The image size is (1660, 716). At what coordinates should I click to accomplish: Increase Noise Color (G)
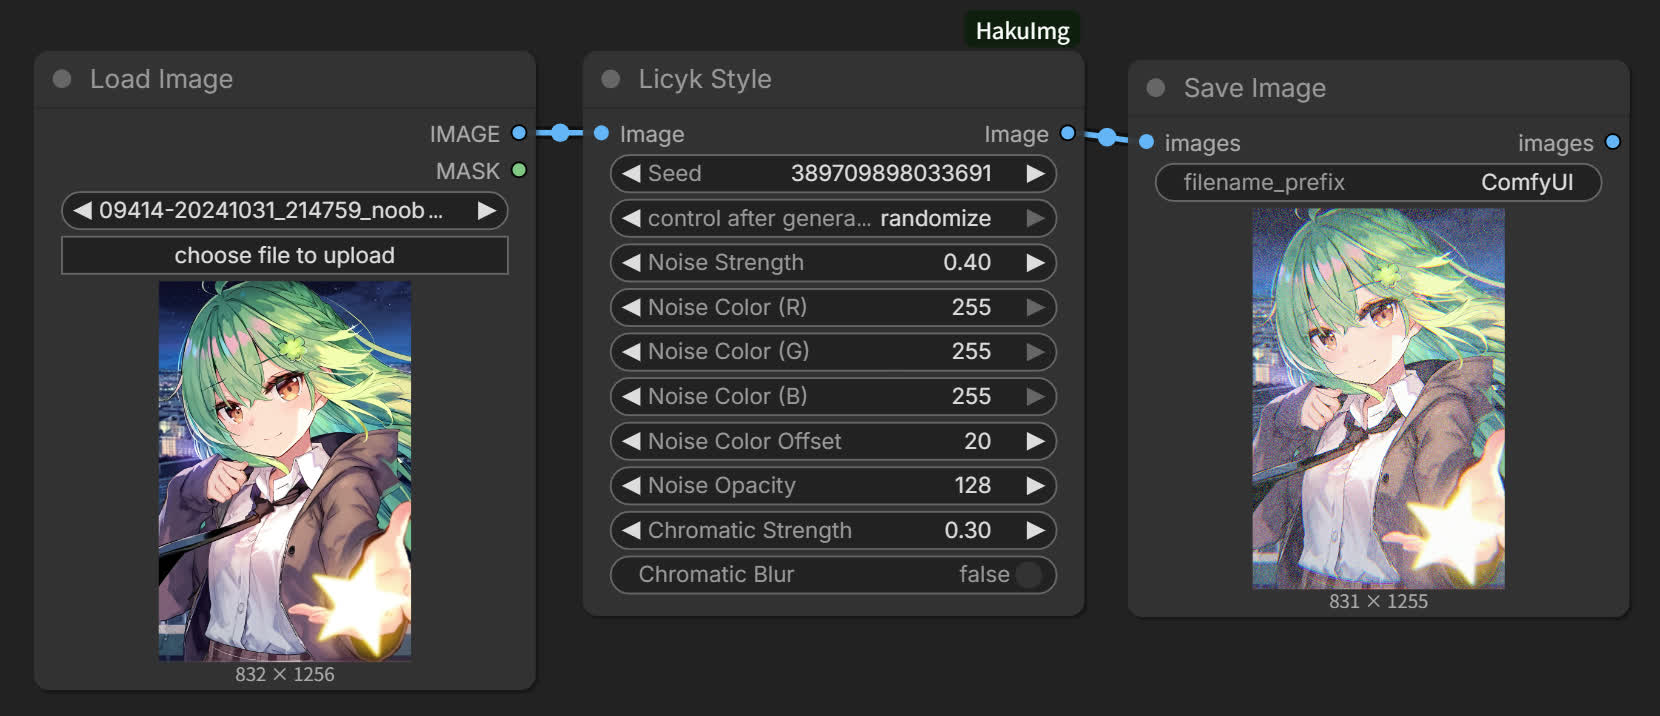point(1035,351)
